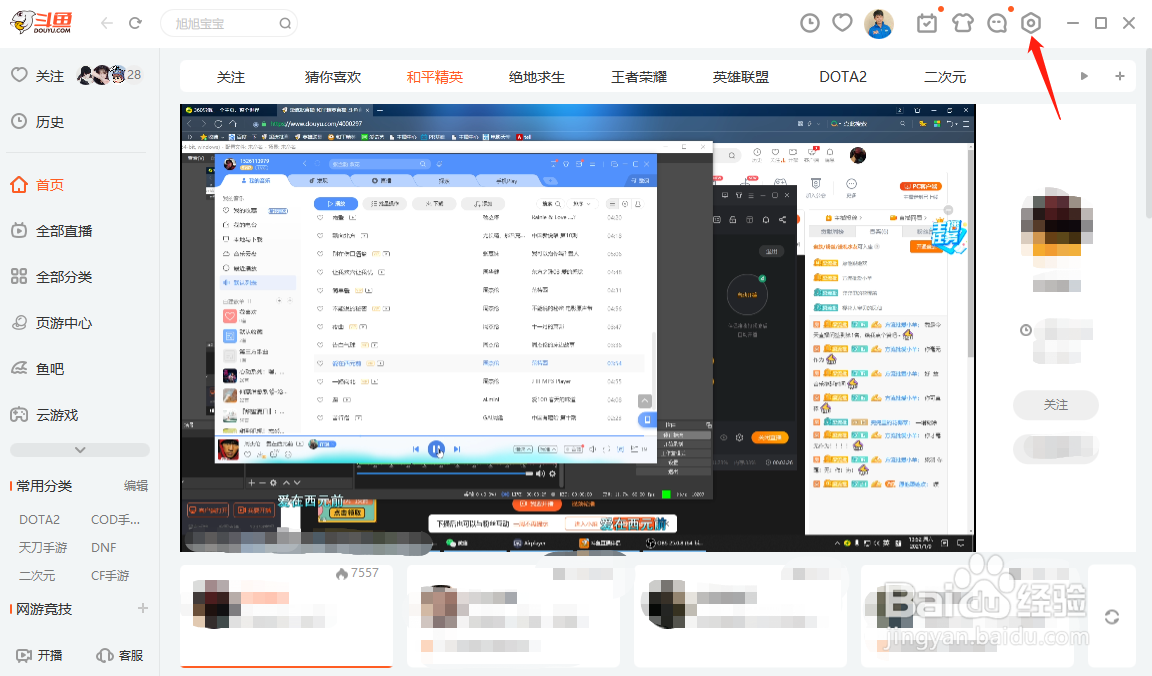Click the streamer avatar beside the preview
The width and height of the screenshot is (1152, 676).
[1056, 225]
